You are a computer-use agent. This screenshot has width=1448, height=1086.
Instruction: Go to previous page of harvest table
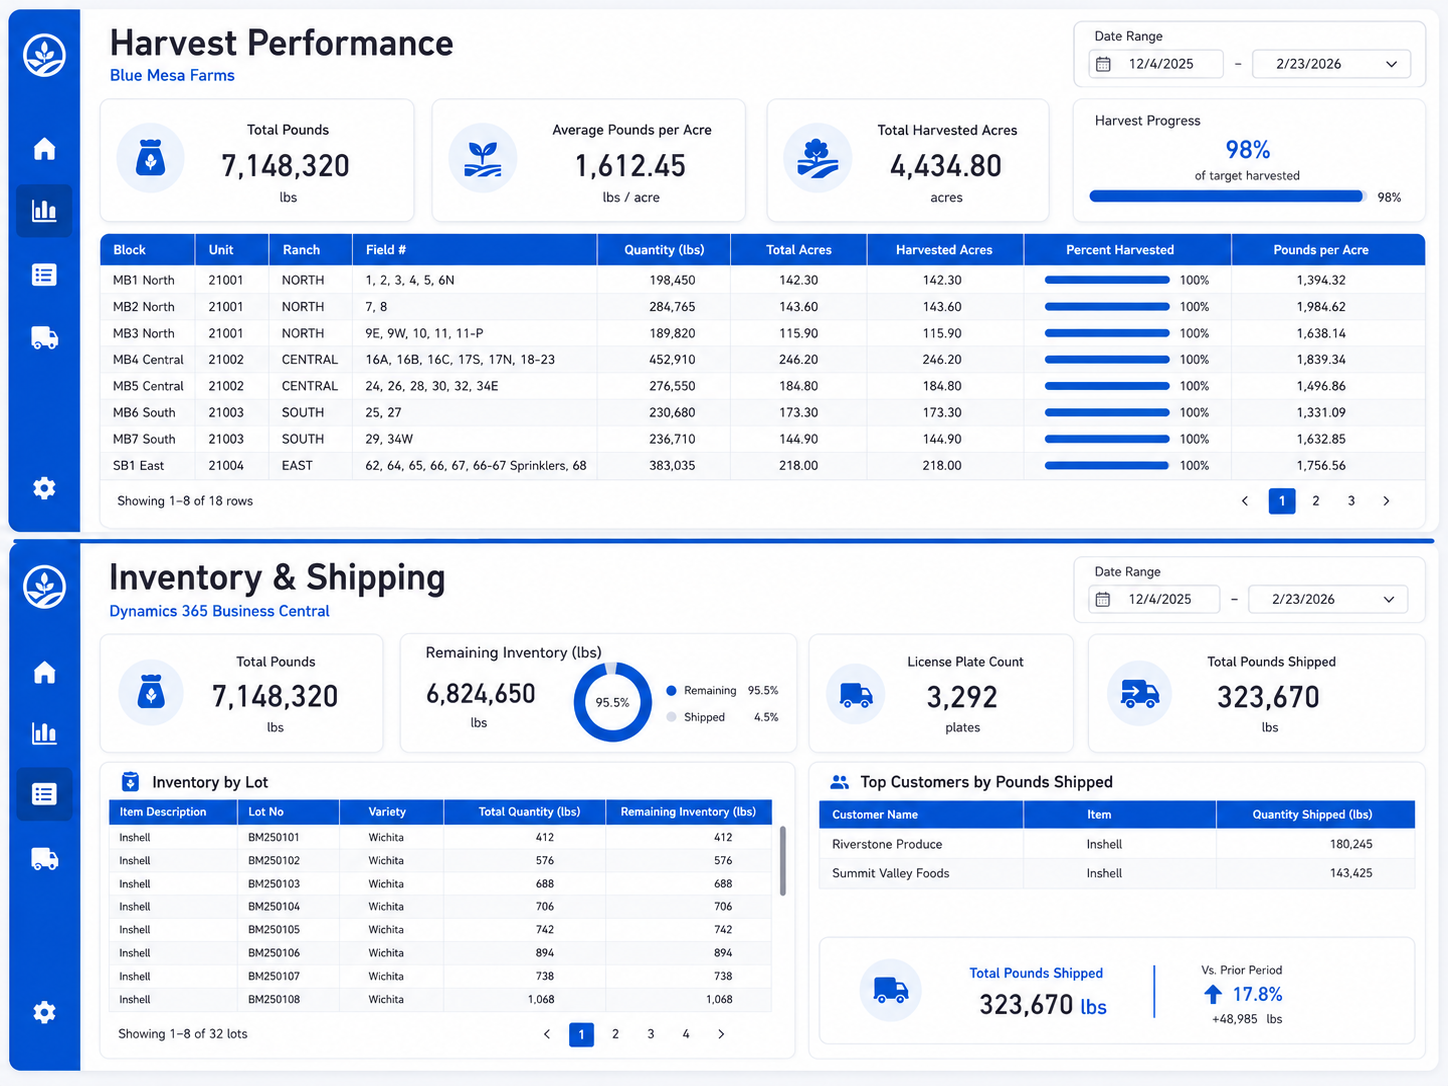[1245, 501]
